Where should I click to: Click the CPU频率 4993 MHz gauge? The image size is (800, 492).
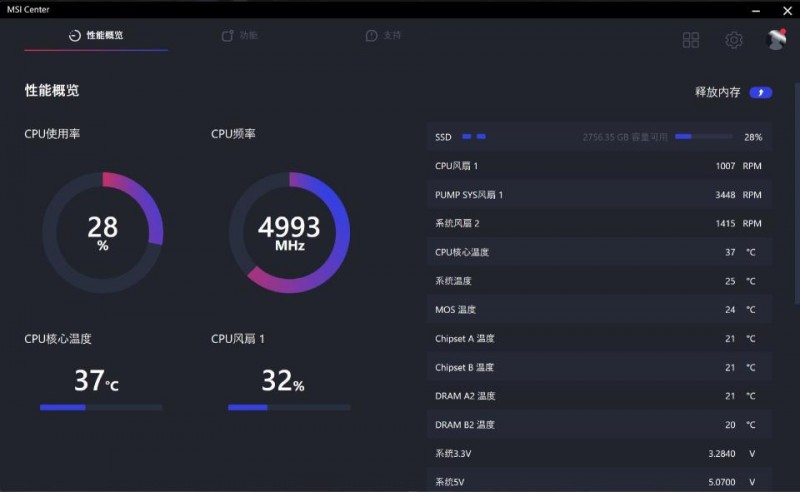coord(289,232)
